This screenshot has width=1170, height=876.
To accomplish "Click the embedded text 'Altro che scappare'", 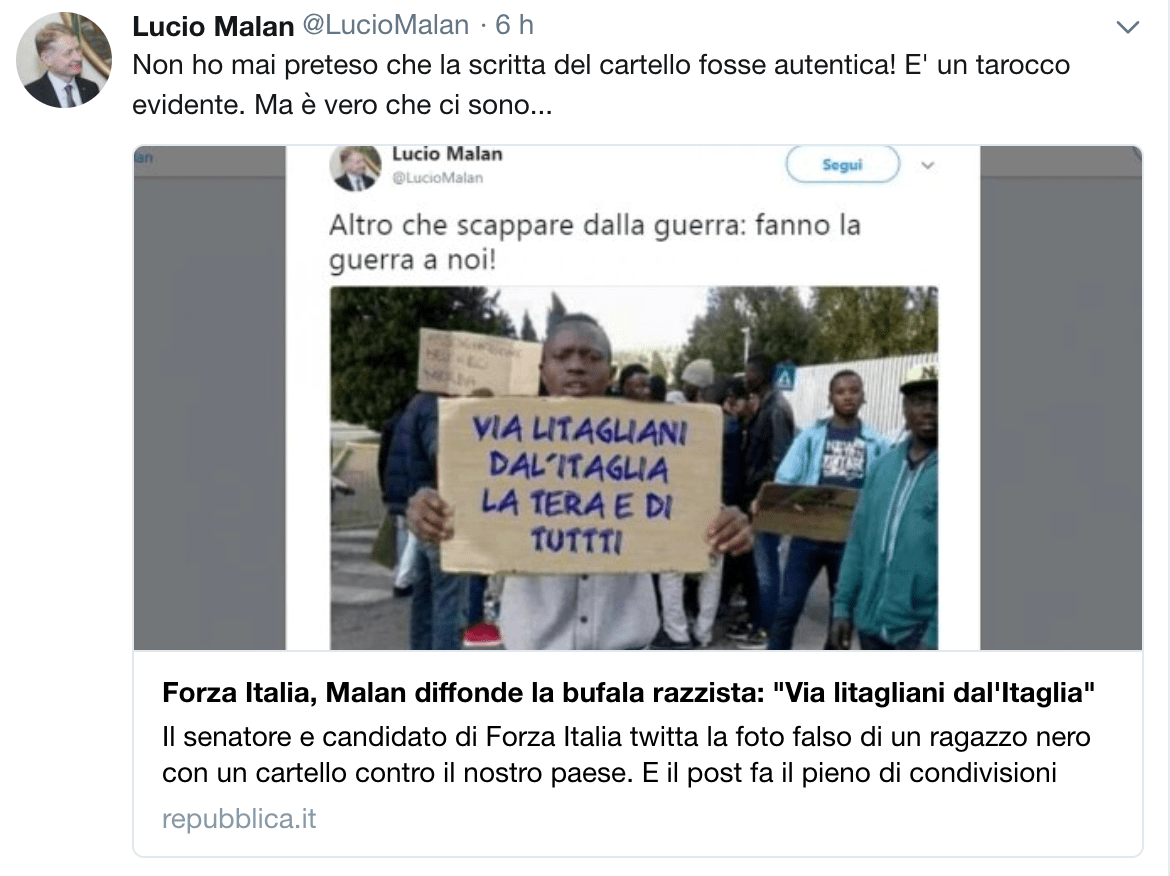I will pyautogui.click(x=595, y=243).
